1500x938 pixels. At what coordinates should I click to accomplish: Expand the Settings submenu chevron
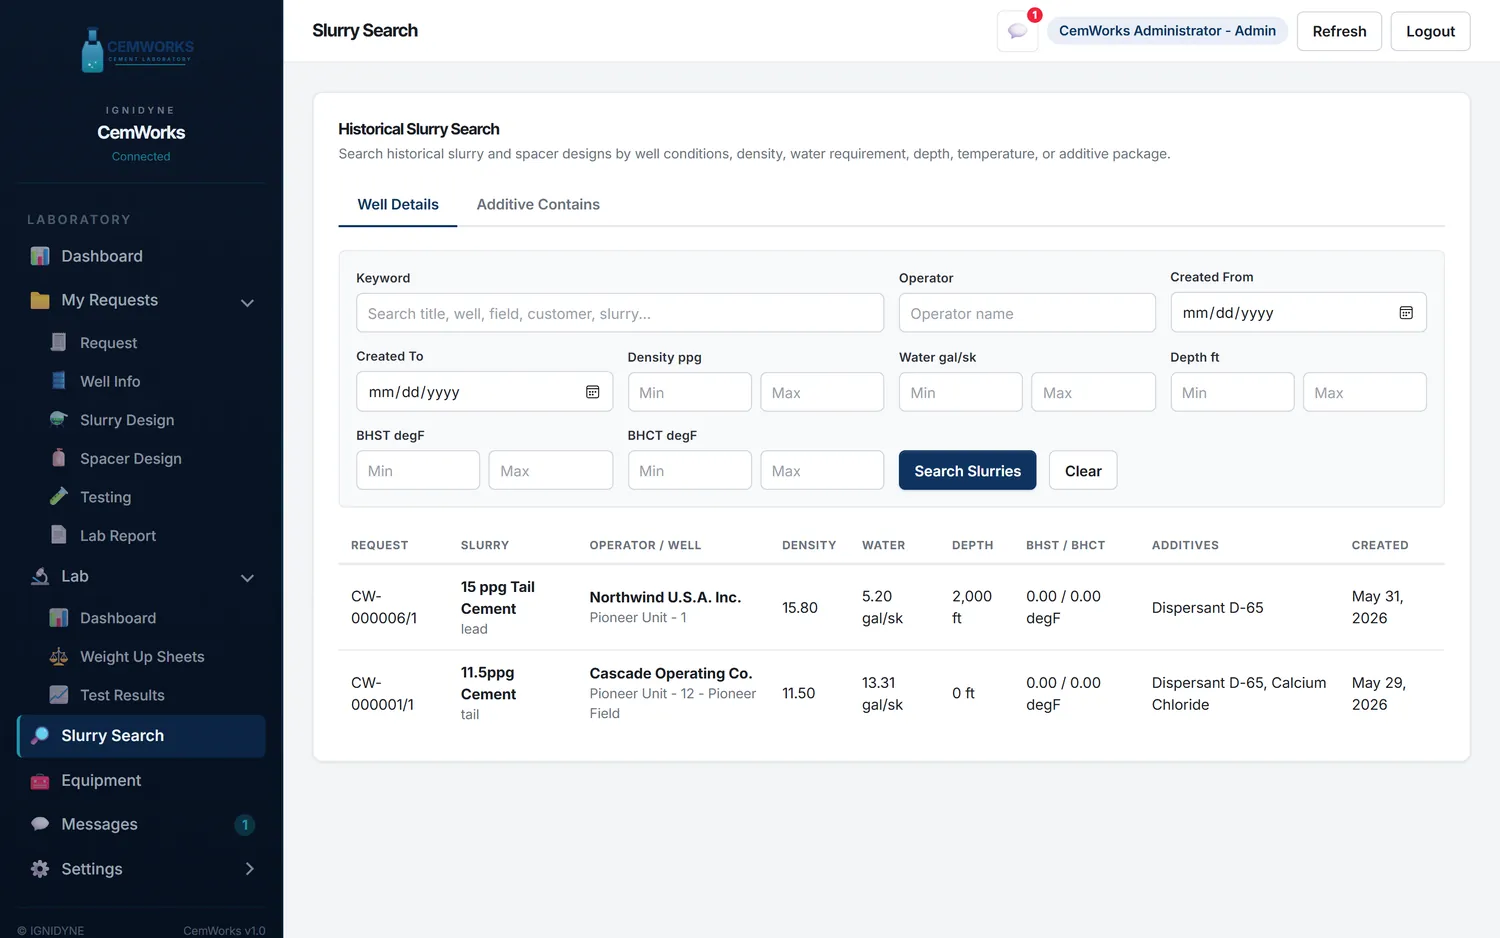pos(249,869)
